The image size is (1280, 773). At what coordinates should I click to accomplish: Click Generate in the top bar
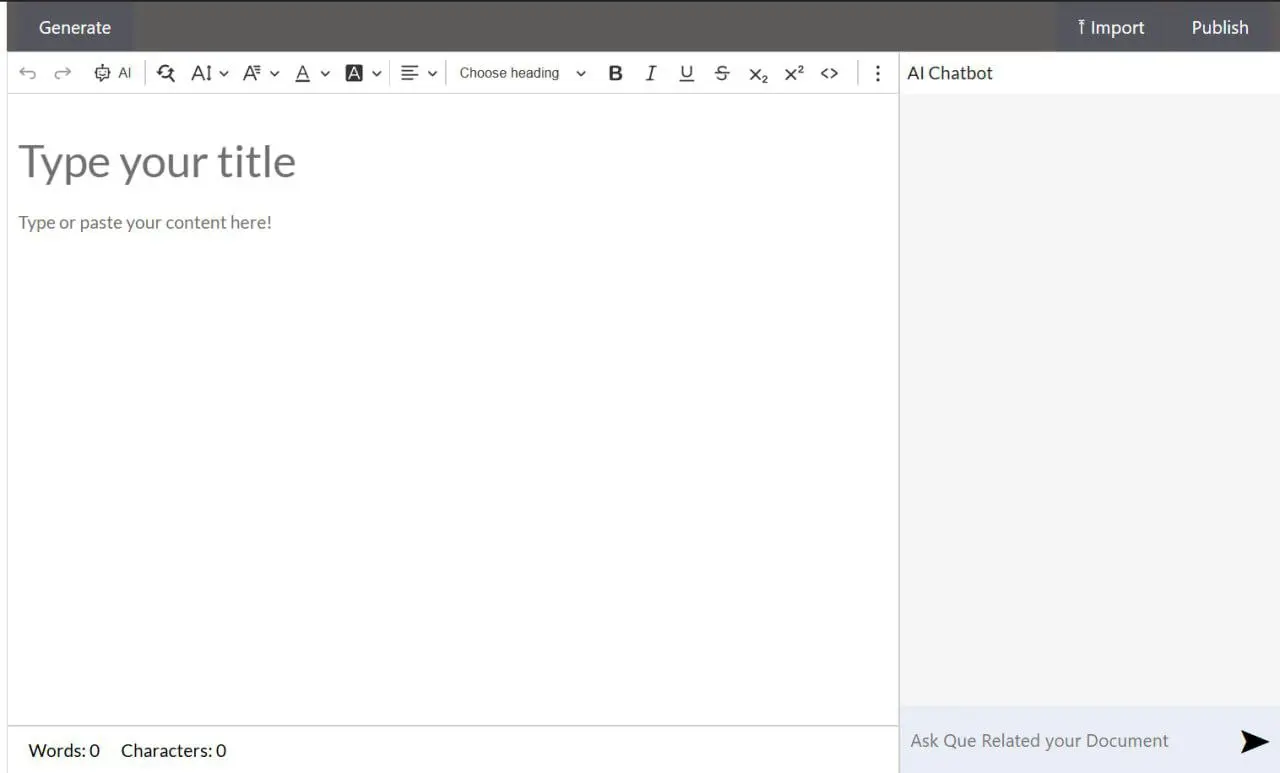[x=74, y=27]
